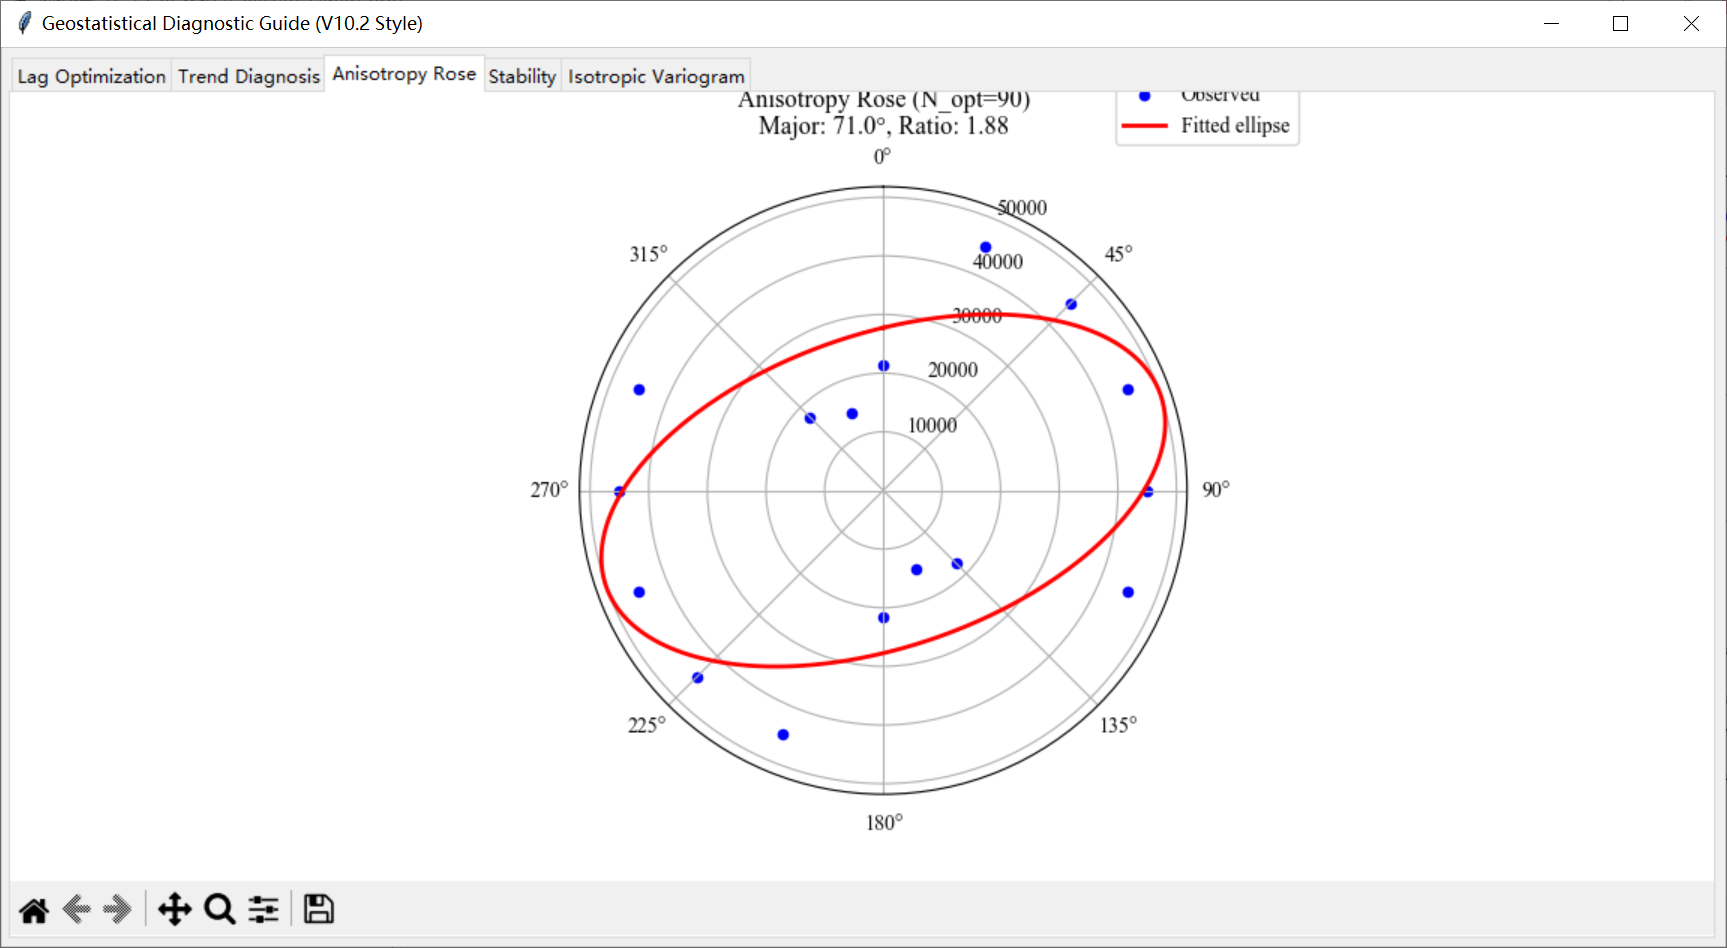Select the Anisotropy Rose tab
This screenshot has width=1727, height=948.
(404, 74)
